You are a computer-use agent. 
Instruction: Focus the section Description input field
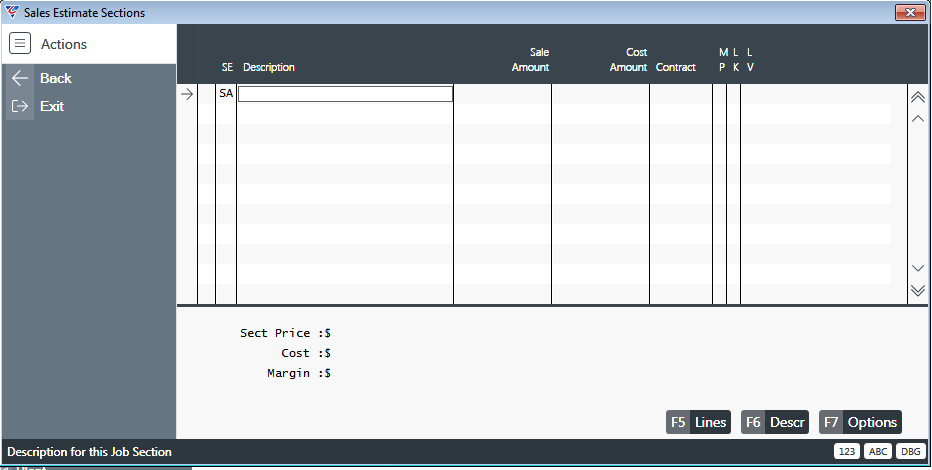click(345, 94)
